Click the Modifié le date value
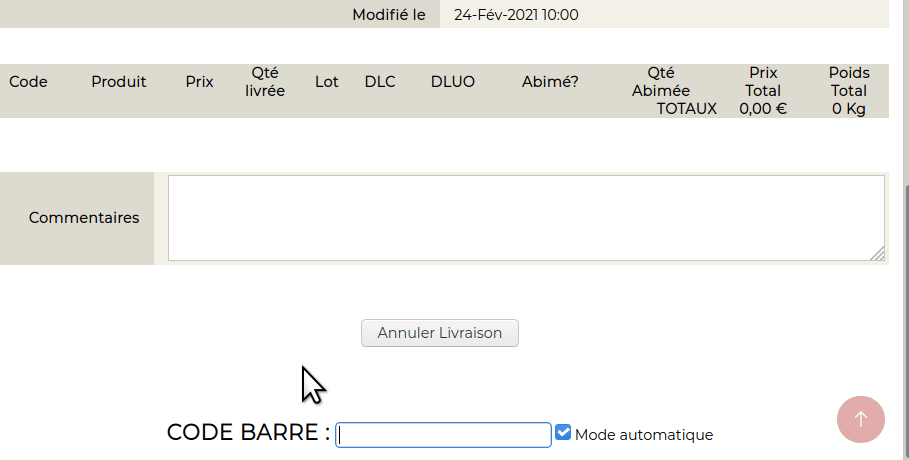909x460 pixels. pos(516,15)
